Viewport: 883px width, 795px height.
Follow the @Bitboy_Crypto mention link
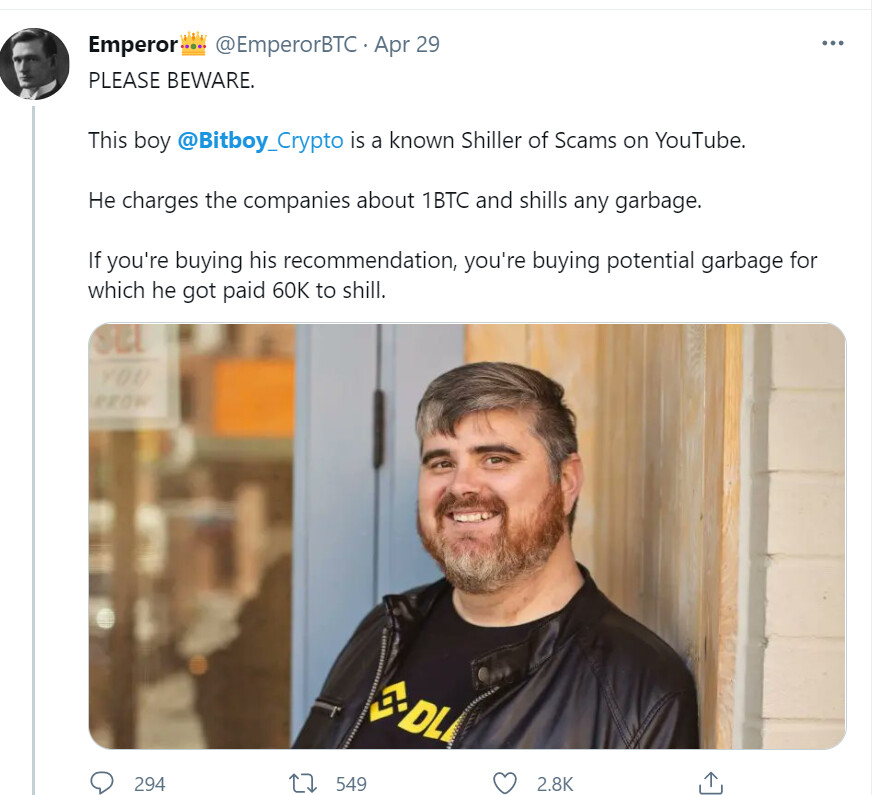click(x=260, y=140)
